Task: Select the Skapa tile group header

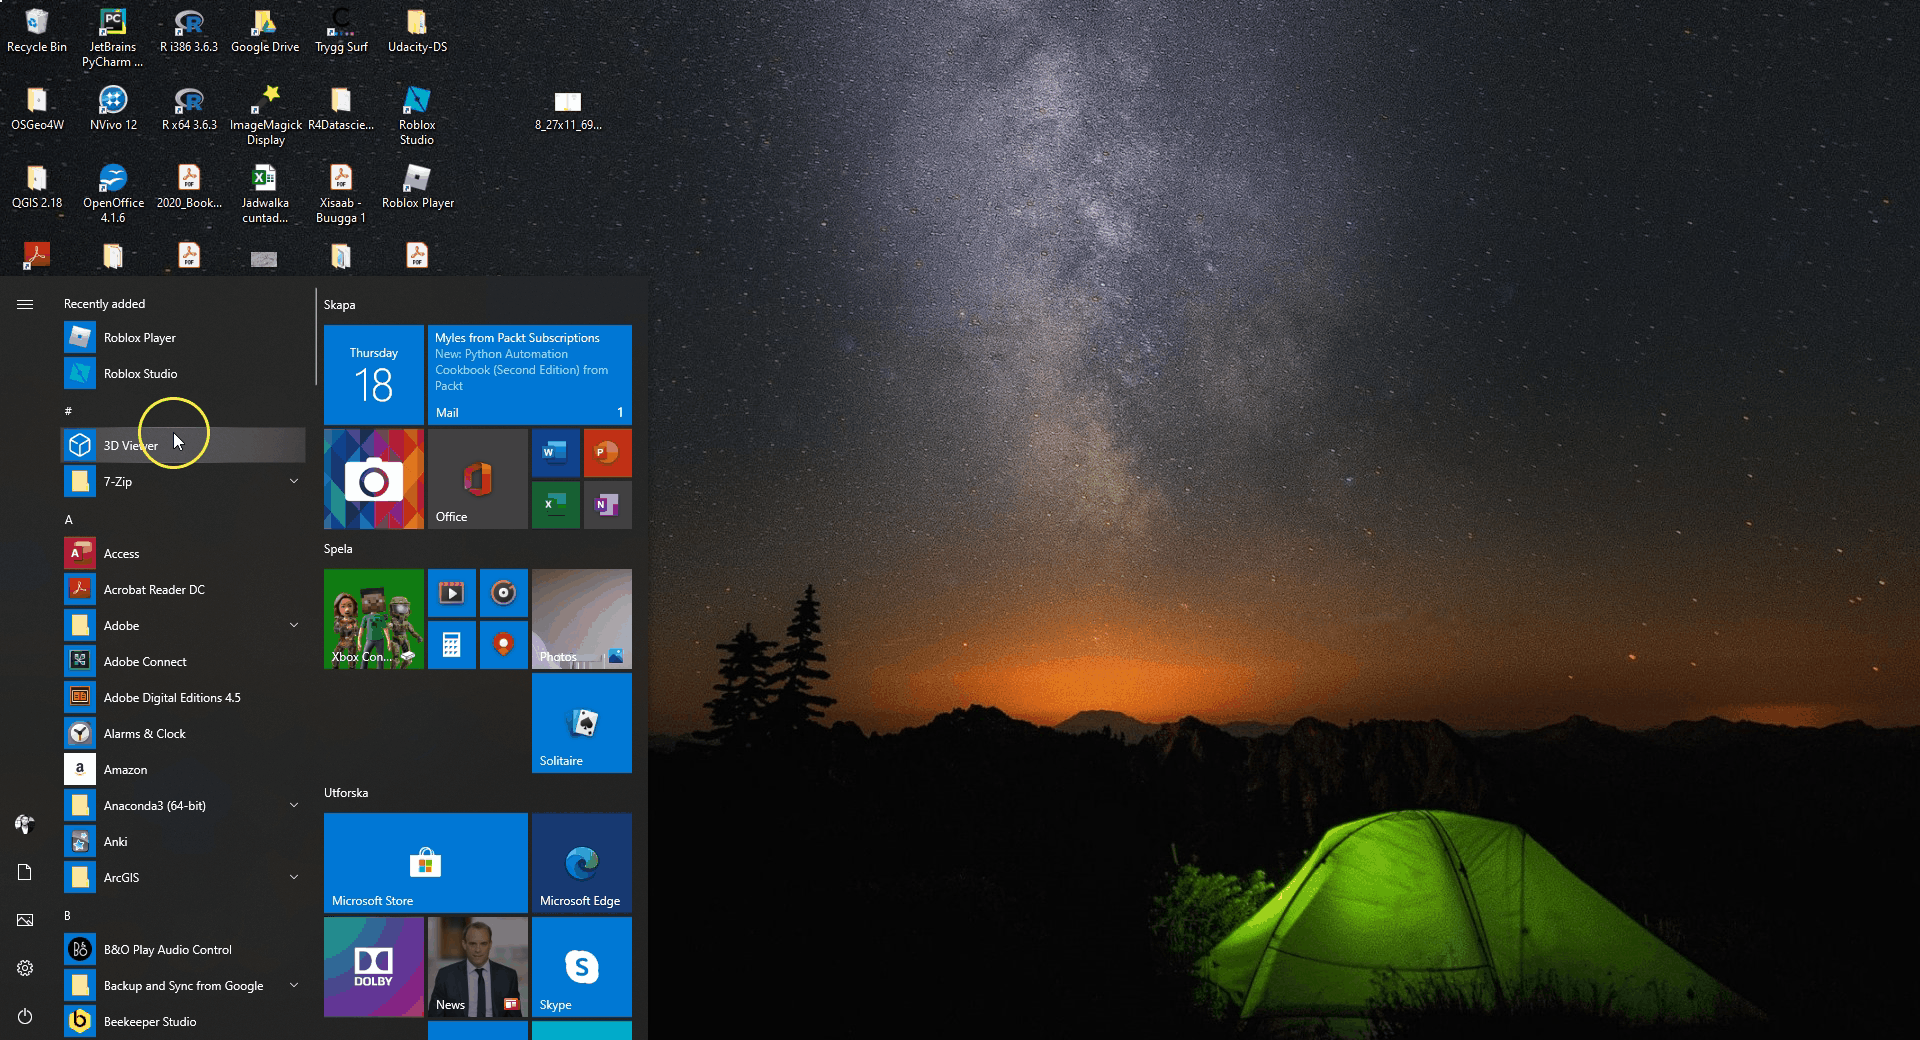Action: point(340,305)
